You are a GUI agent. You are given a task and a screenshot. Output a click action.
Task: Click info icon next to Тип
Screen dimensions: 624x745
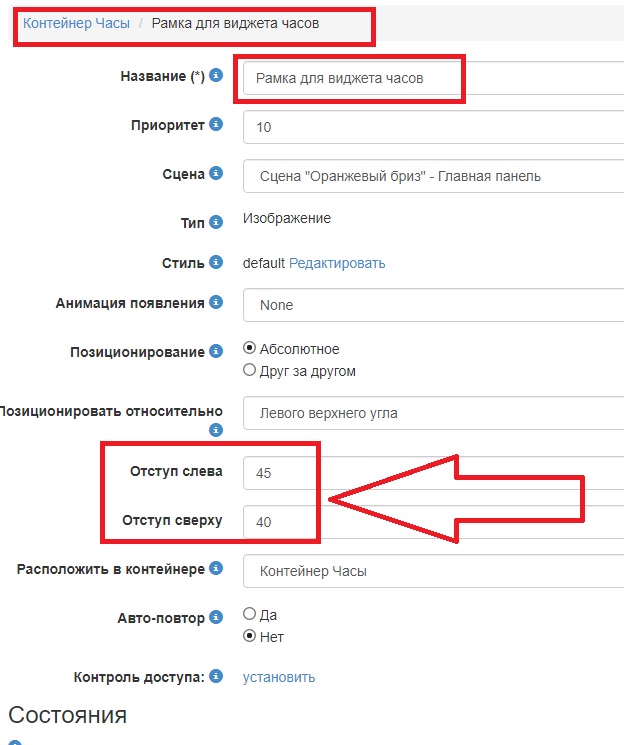[x=216, y=222]
